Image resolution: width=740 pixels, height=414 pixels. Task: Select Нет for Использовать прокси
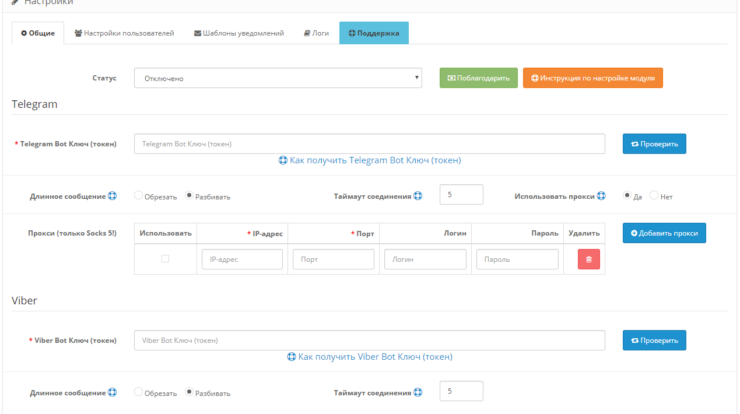click(654, 195)
